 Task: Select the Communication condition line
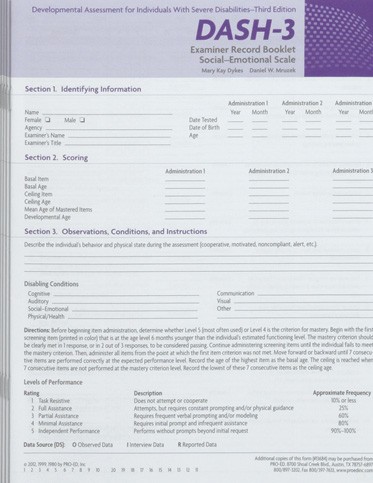(315, 294)
